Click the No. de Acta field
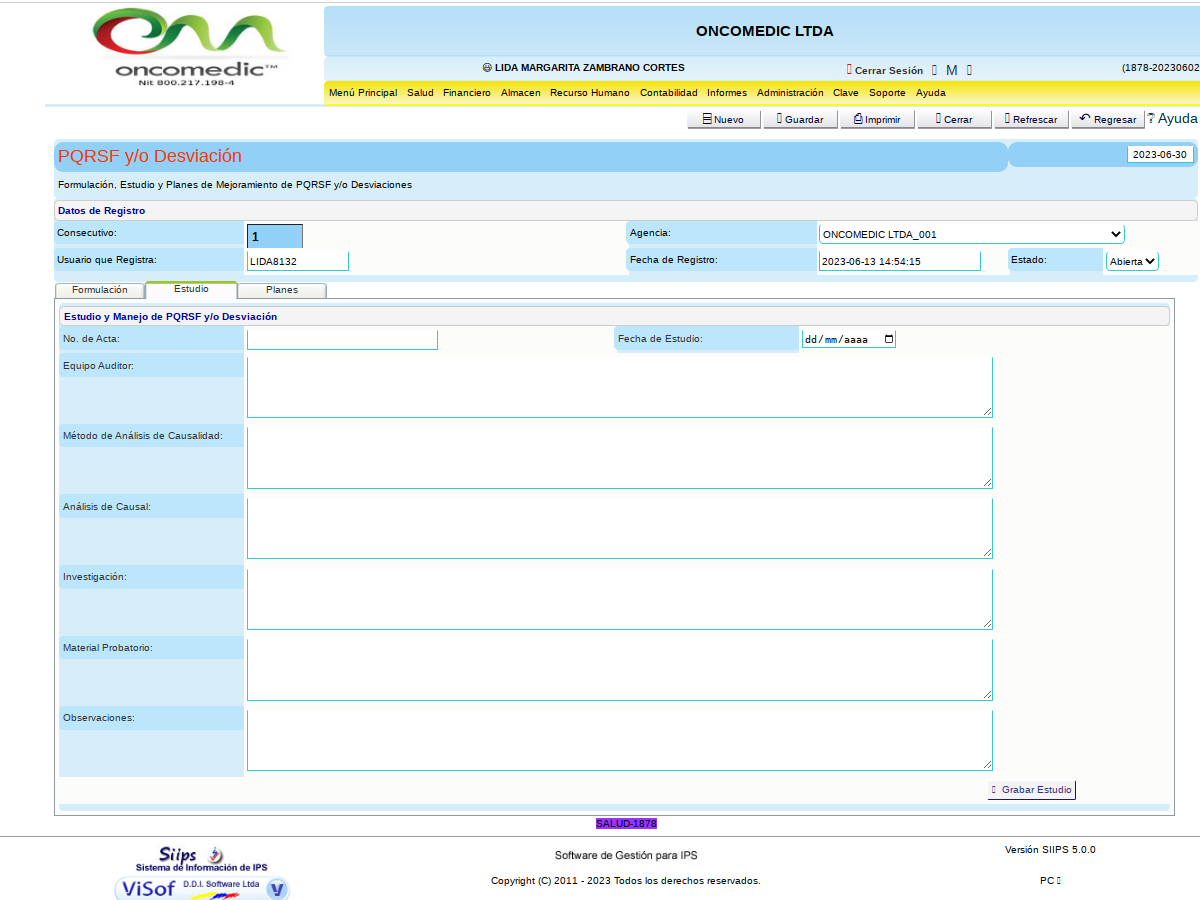The height and width of the screenshot is (900, 1200). point(342,340)
